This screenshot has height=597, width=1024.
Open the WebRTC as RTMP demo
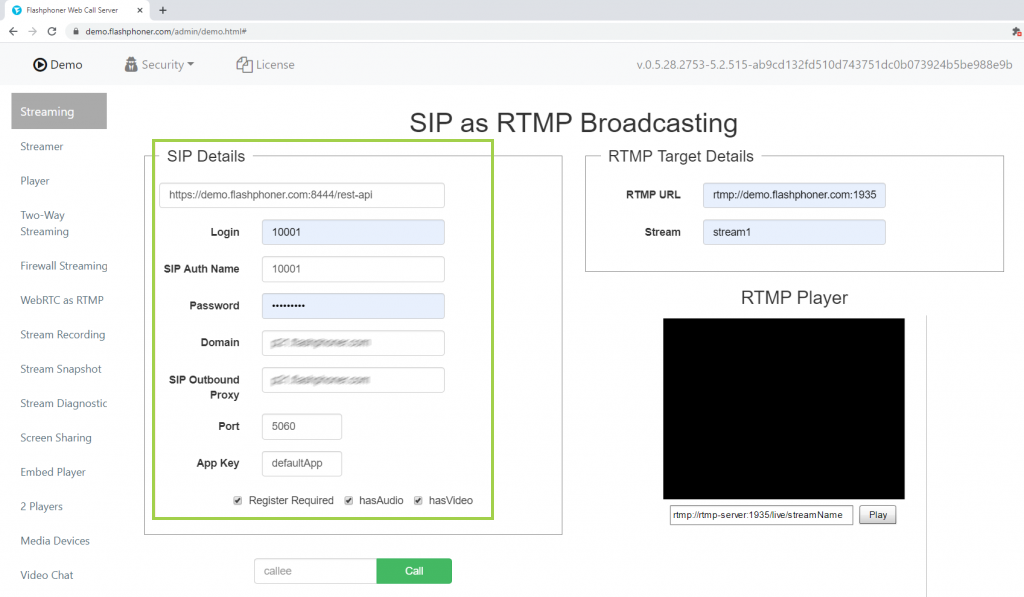click(62, 300)
